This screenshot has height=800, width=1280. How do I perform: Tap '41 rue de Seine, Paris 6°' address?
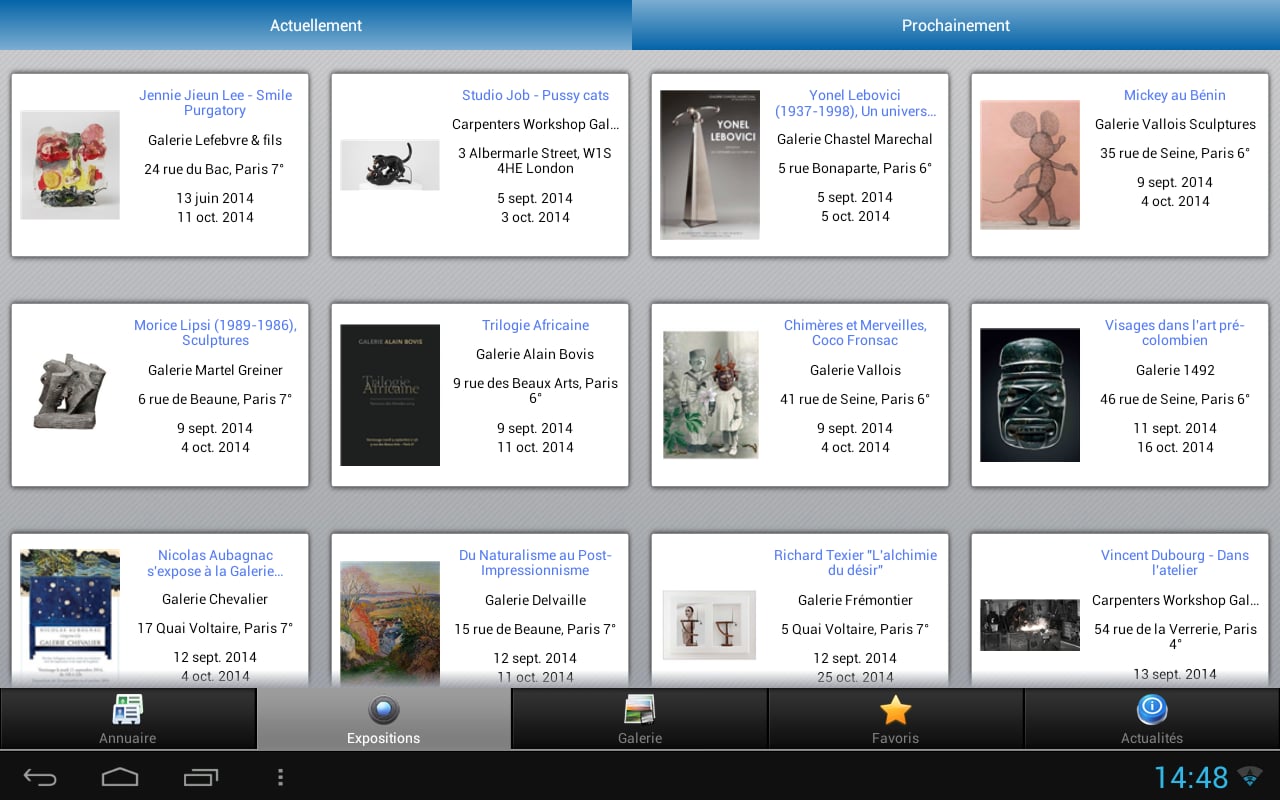(855, 399)
